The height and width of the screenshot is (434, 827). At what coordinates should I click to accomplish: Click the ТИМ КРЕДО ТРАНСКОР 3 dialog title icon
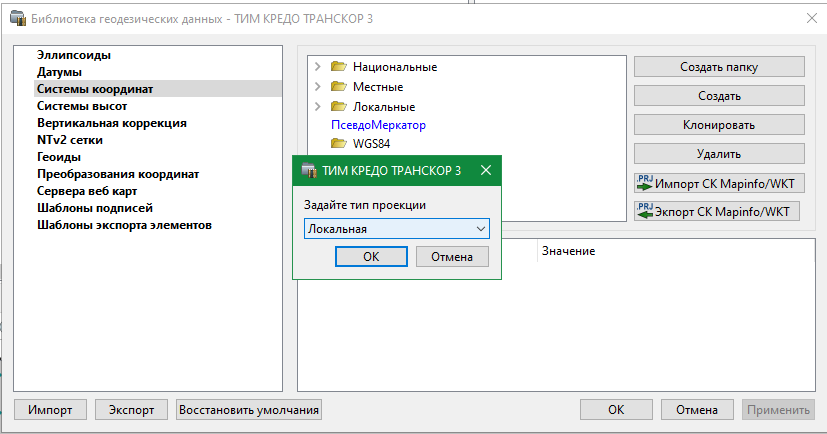[309, 170]
